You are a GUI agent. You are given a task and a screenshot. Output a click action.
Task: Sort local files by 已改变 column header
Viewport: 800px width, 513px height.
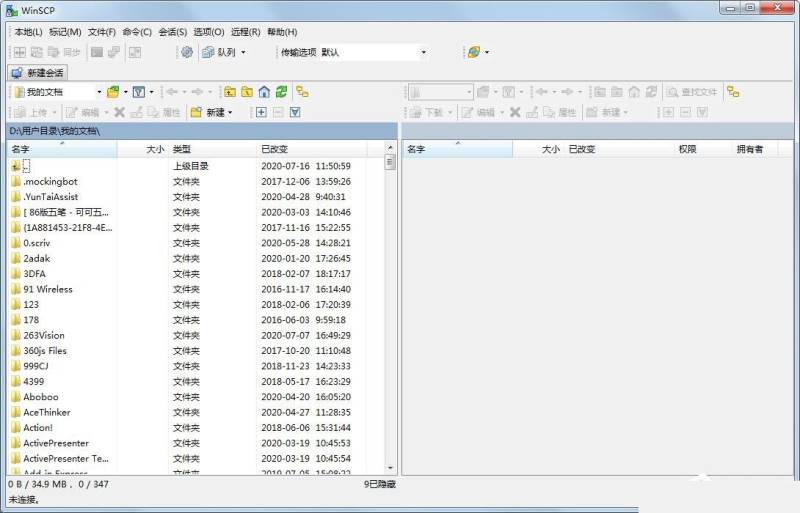(x=274, y=149)
